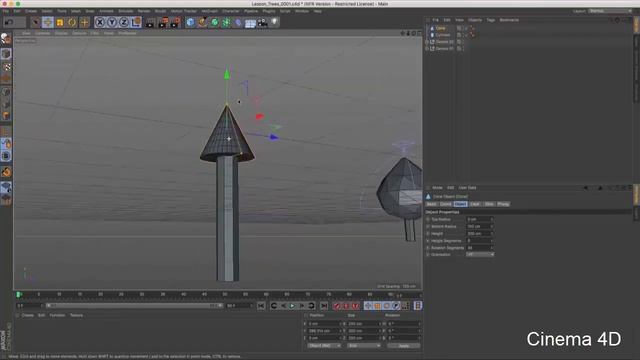Open the File menu in the main menu bar
This screenshot has height=360, width=640.
(x=6, y=11)
